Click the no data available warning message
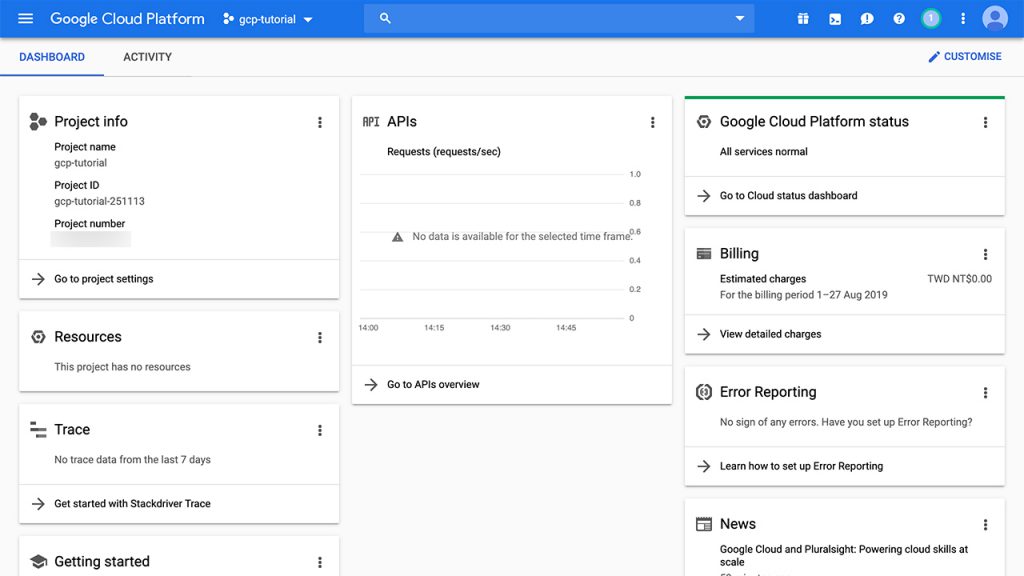1024x576 pixels. tap(512, 236)
